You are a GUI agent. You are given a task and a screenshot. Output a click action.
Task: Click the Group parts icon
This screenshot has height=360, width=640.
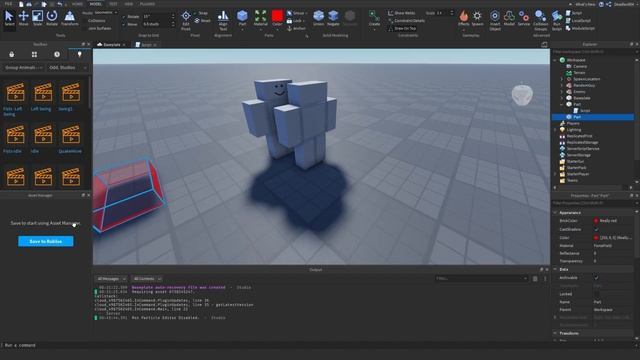tap(289, 13)
